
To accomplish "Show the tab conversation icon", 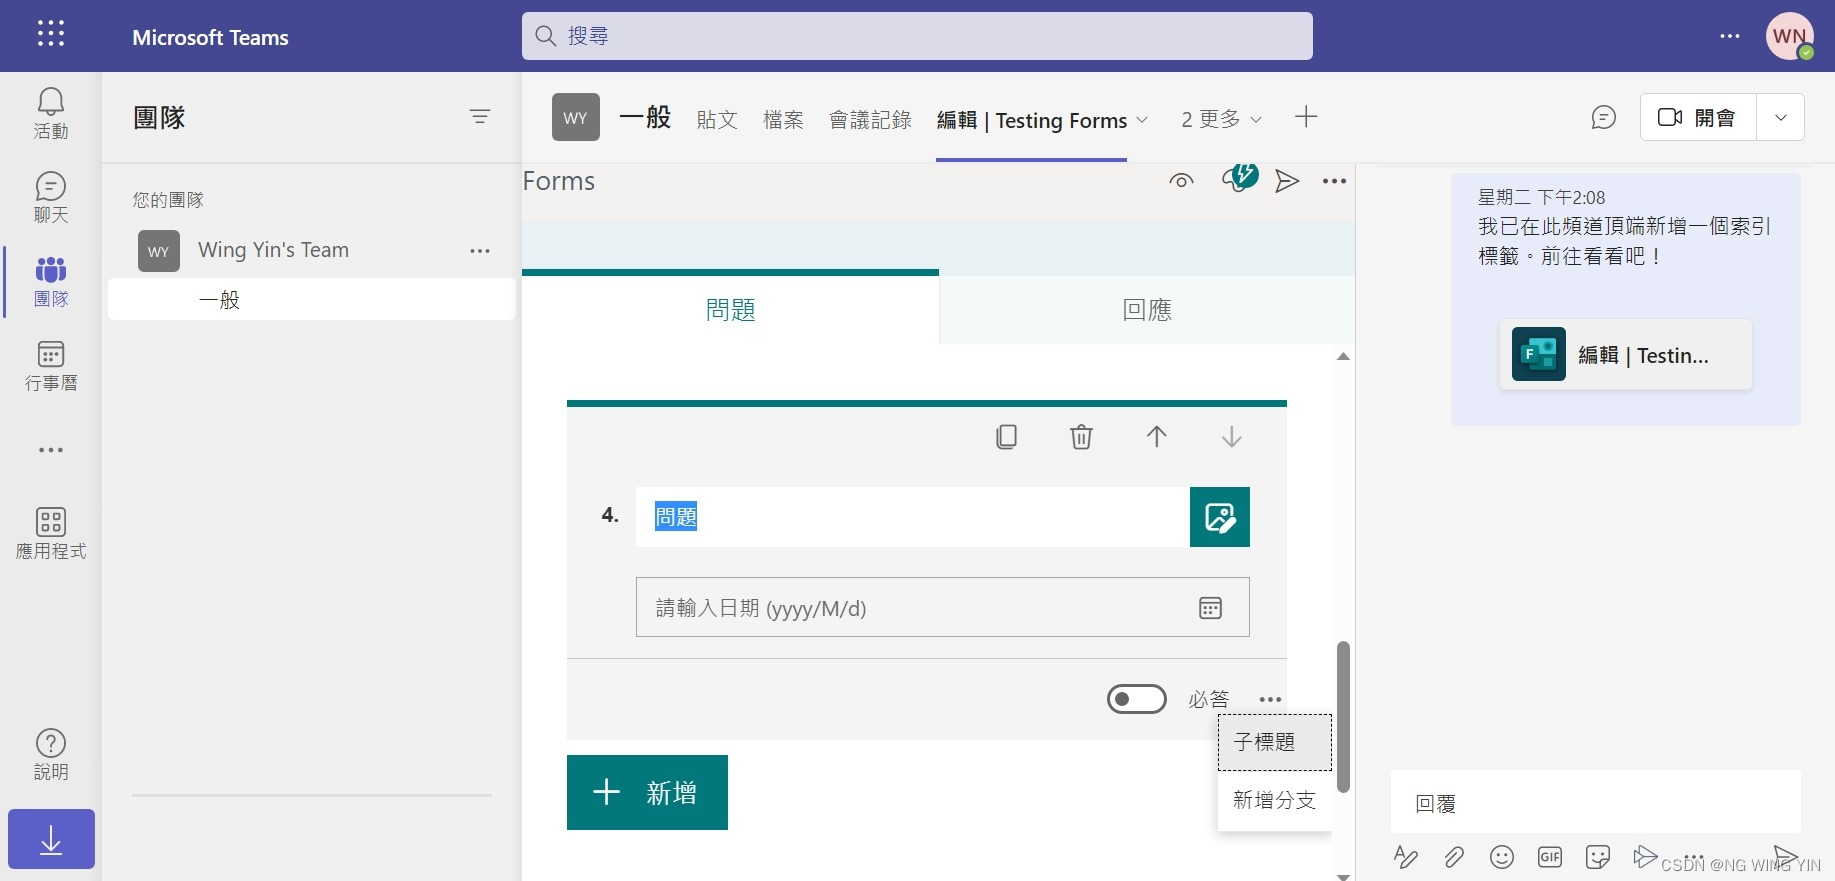I will click(x=1604, y=118).
